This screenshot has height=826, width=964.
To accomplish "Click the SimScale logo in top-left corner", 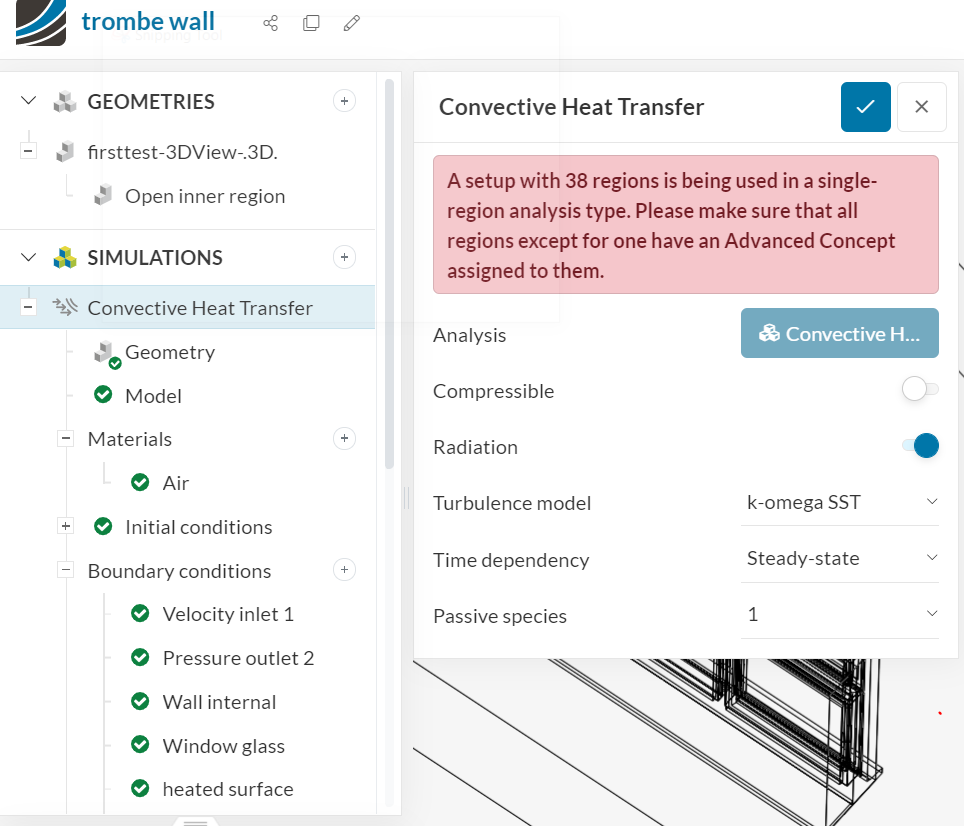I will [x=38, y=22].
